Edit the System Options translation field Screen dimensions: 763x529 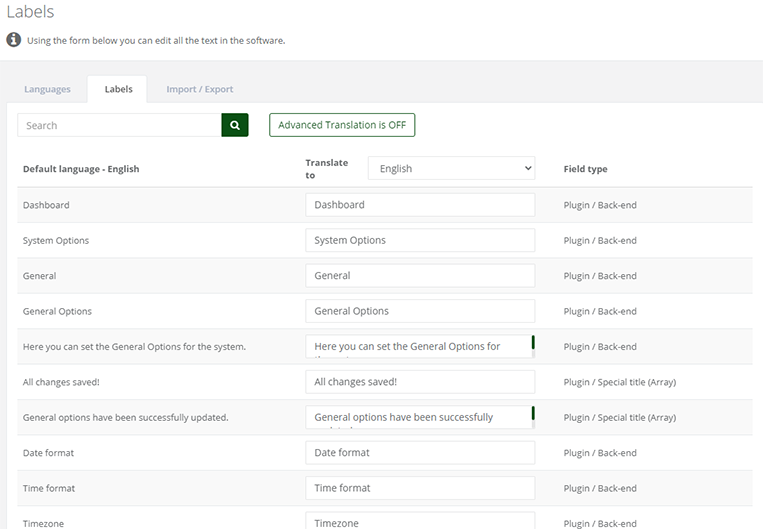point(420,240)
